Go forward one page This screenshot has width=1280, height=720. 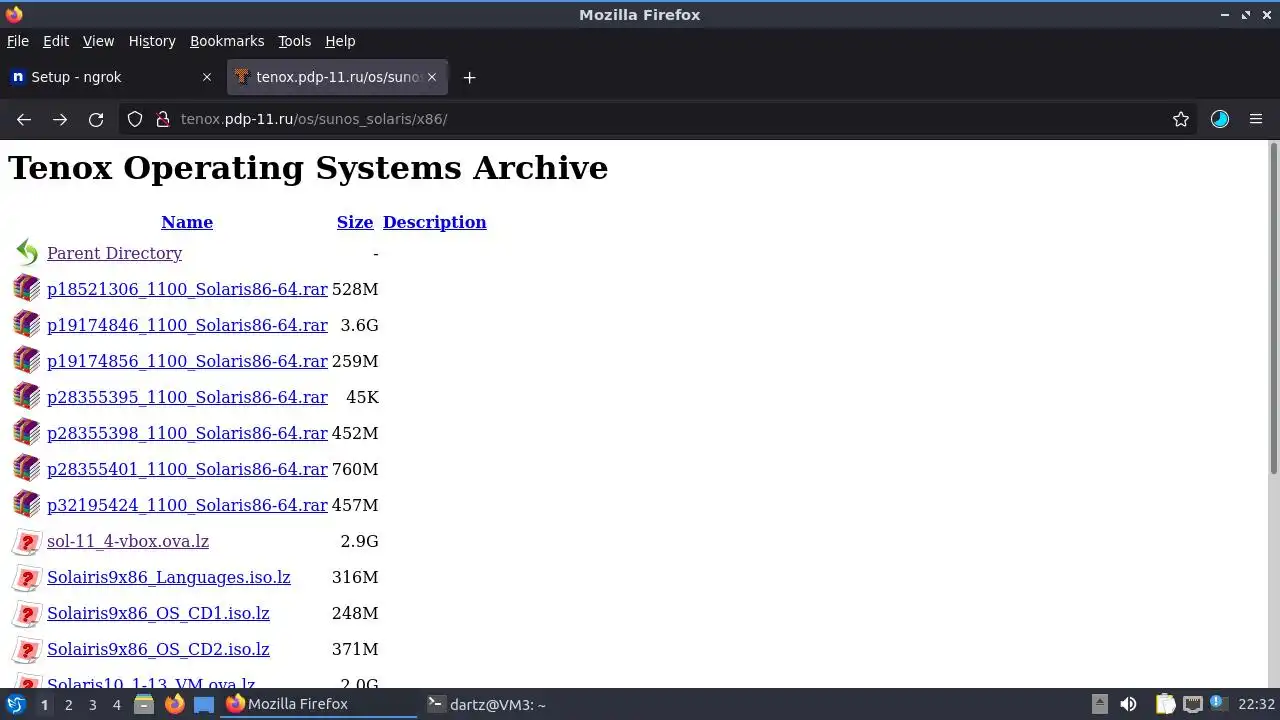pos(60,119)
